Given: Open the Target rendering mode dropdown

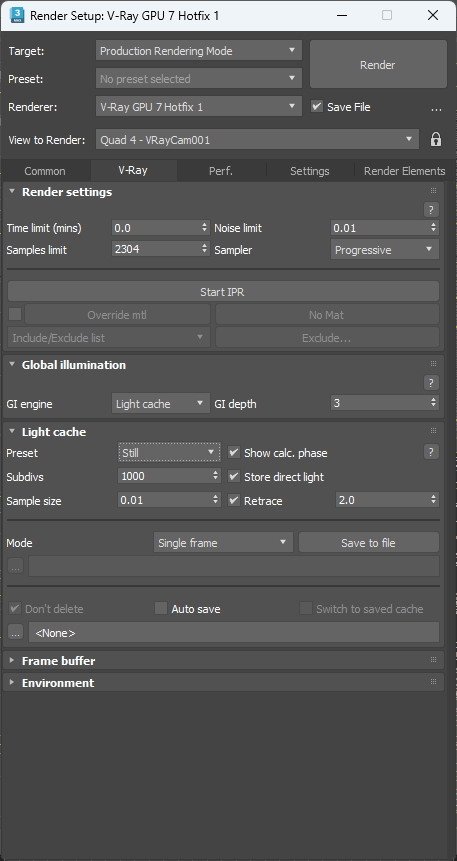Looking at the screenshot, I should point(199,51).
